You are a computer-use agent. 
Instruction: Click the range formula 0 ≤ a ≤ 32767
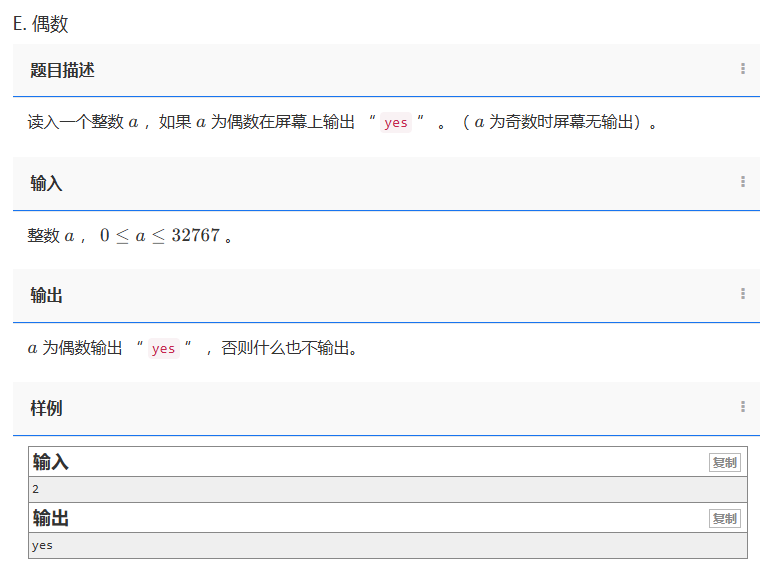(x=159, y=236)
